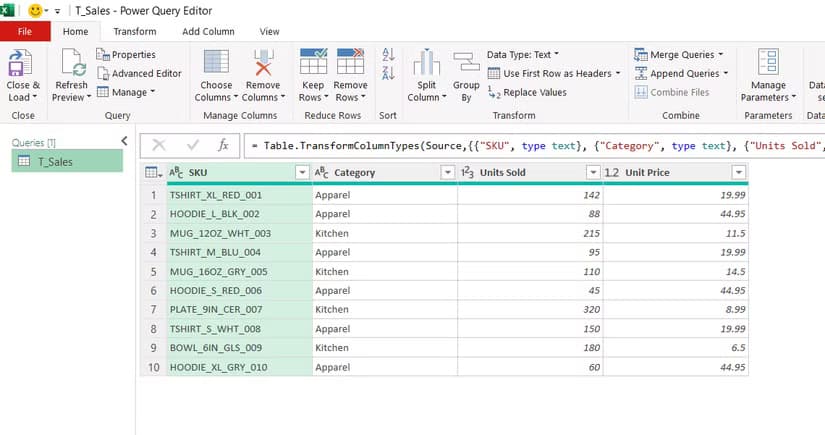Click the Remove Rows icon
This screenshot has width=825, height=435.
(350, 61)
